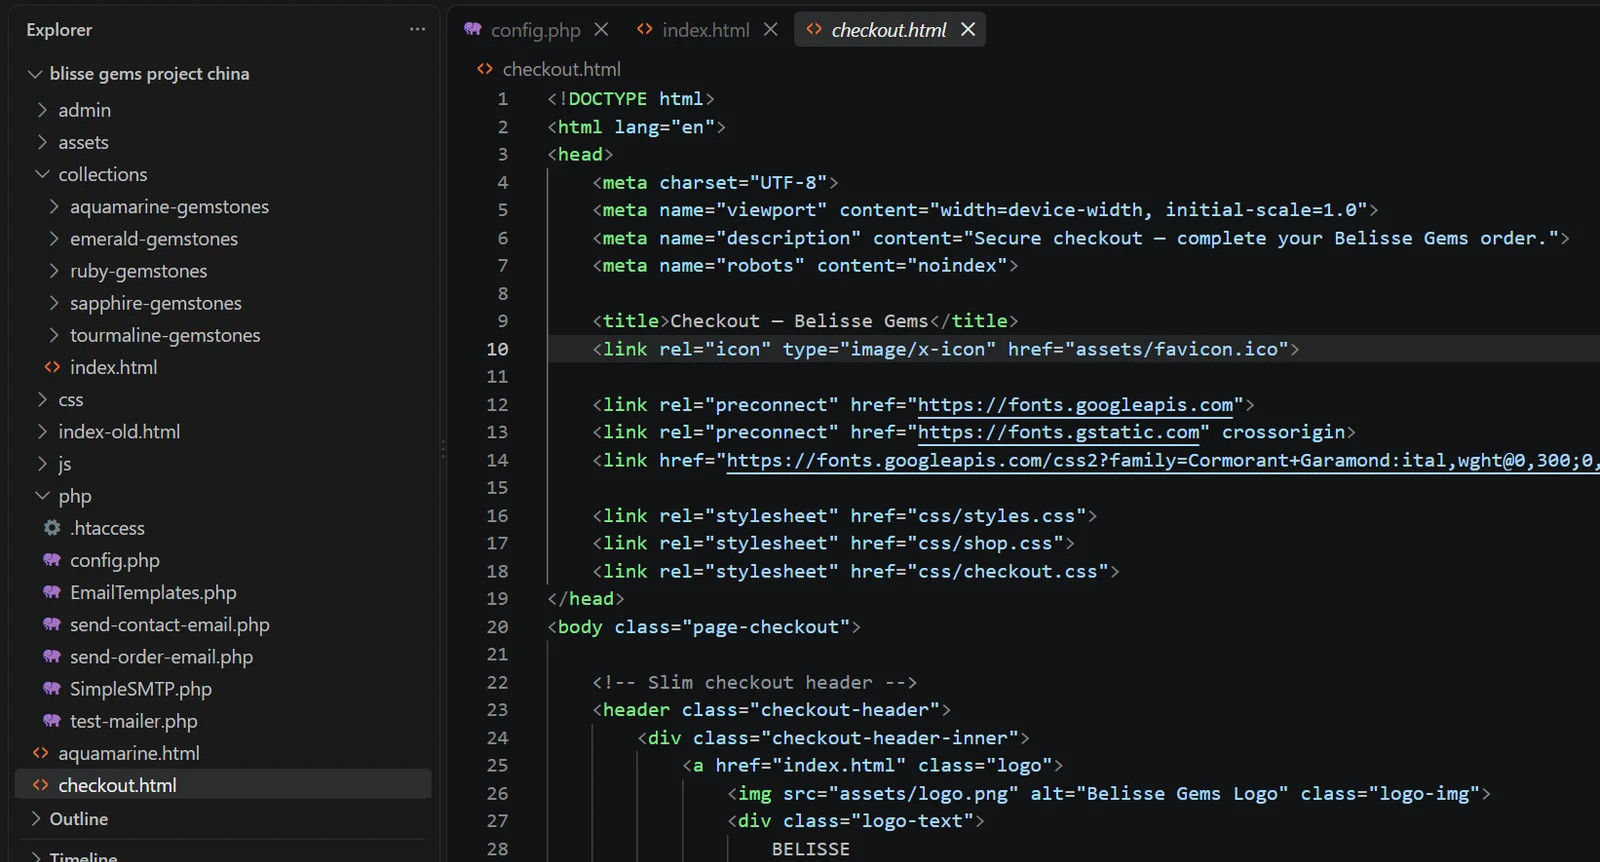Click the gear icon beside .htaccess
This screenshot has height=862, width=1600.
tap(52, 528)
